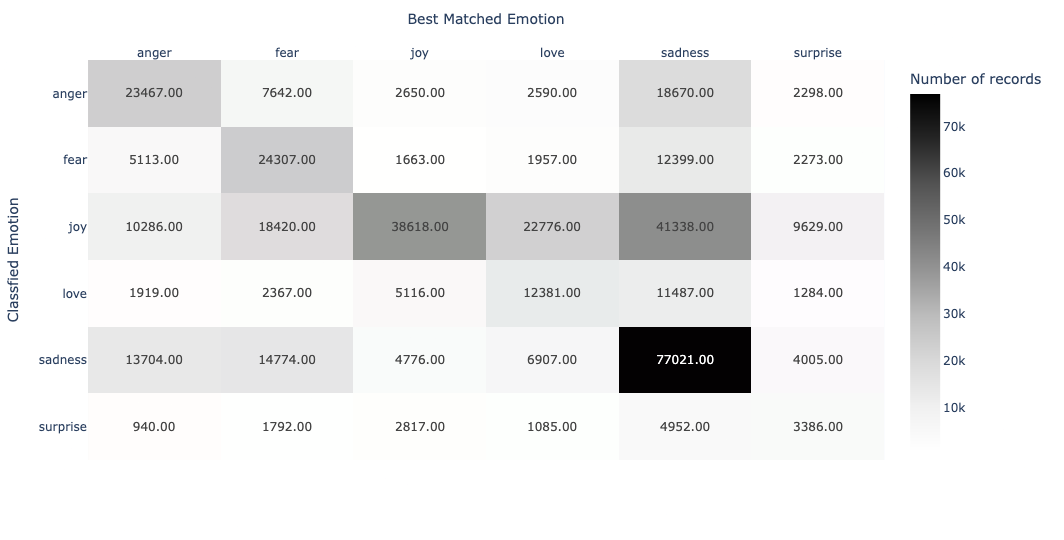This screenshot has height=540, width=1064.
Task: Click the 'surprise' row label on y-axis
Action: click(x=62, y=427)
